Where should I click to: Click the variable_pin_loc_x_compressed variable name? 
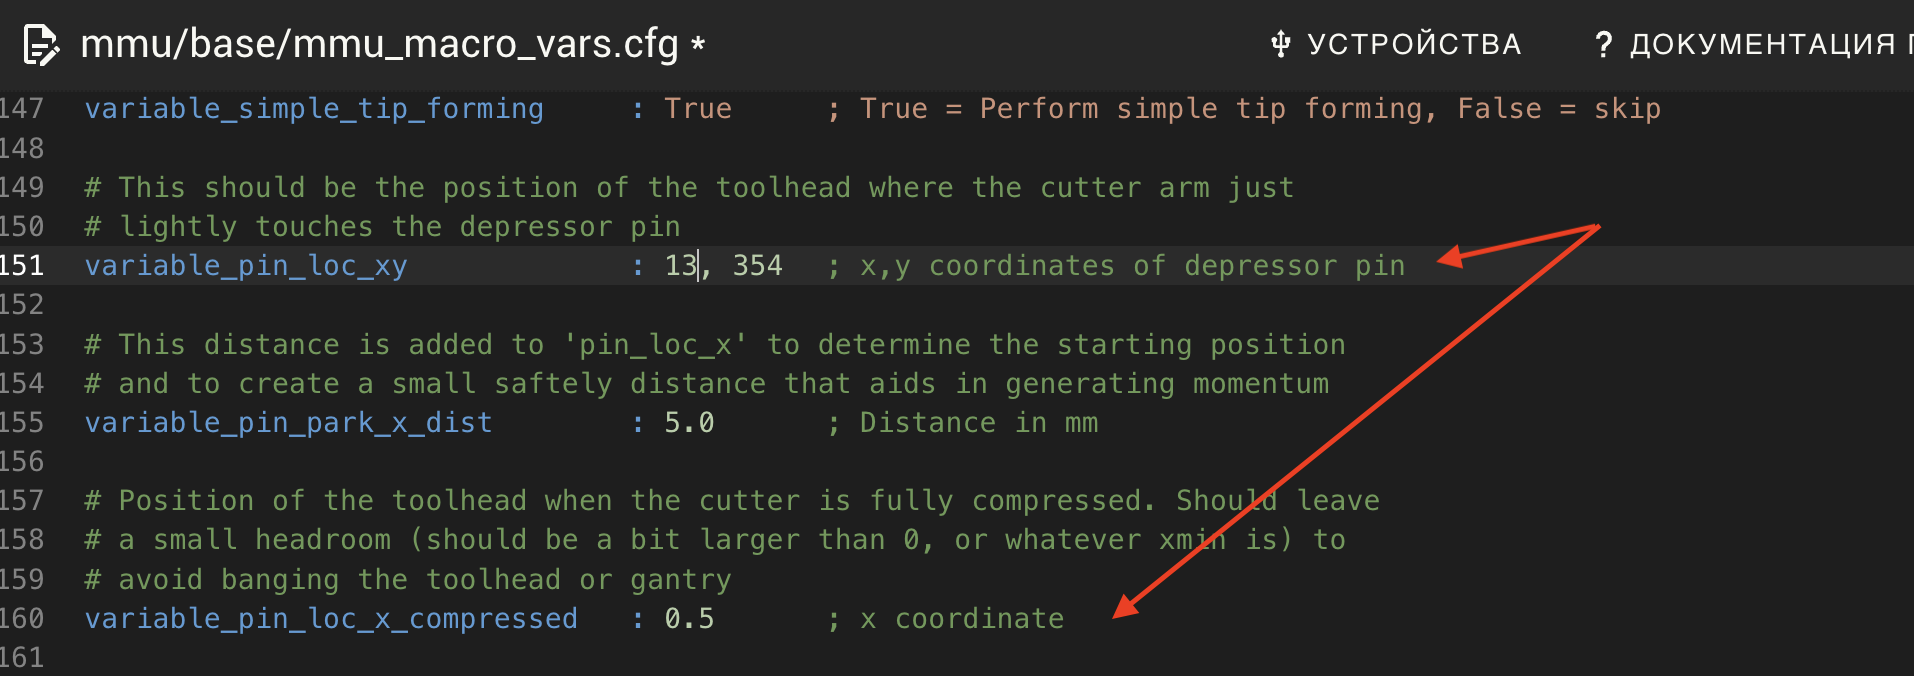click(x=331, y=619)
